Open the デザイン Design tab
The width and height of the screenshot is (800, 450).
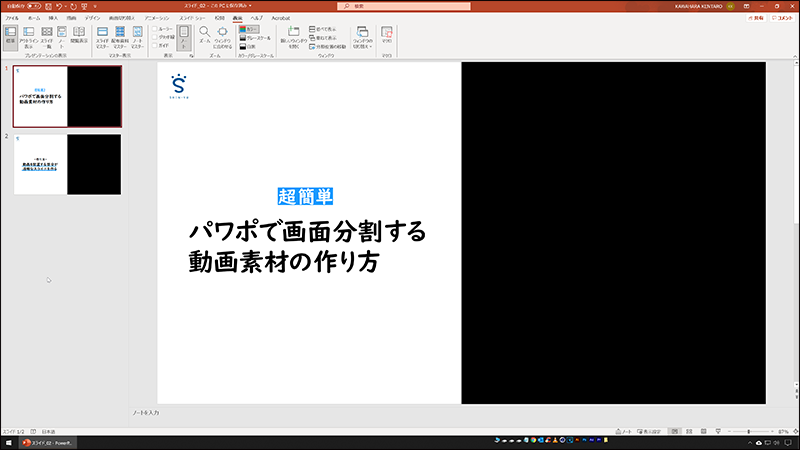click(x=92, y=18)
